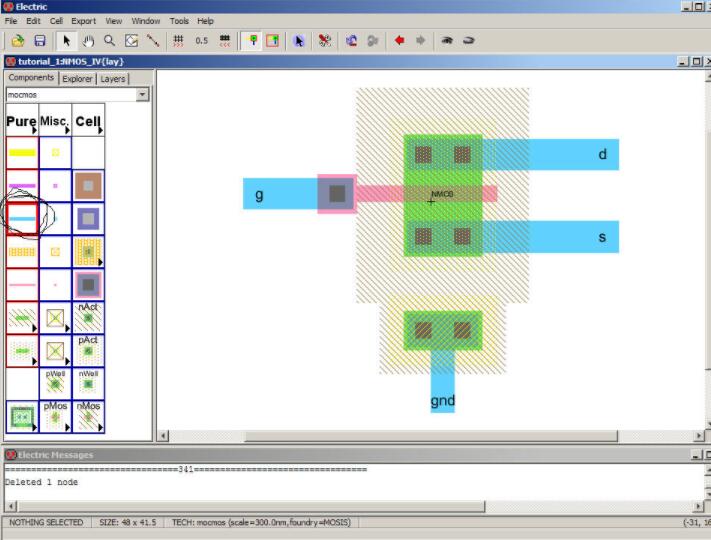This screenshot has width=711, height=540.
Task: Select the blue Metal-1 arc swatch
Action: [x=22, y=218]
